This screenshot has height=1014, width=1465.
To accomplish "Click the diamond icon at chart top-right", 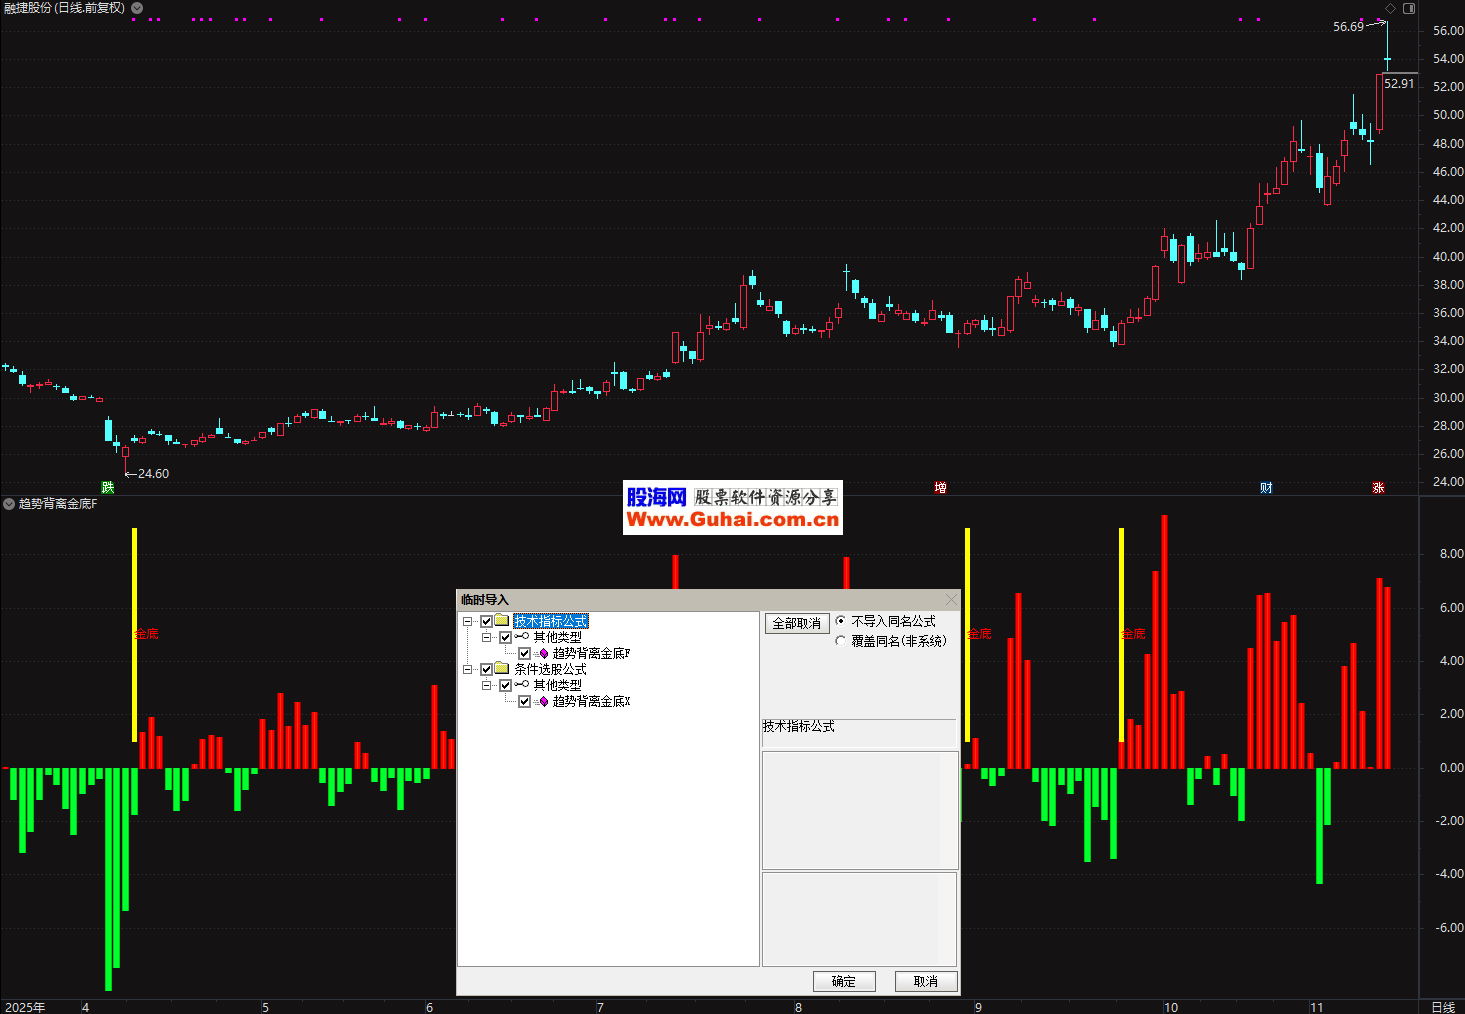I will [x=1390, y=8].
